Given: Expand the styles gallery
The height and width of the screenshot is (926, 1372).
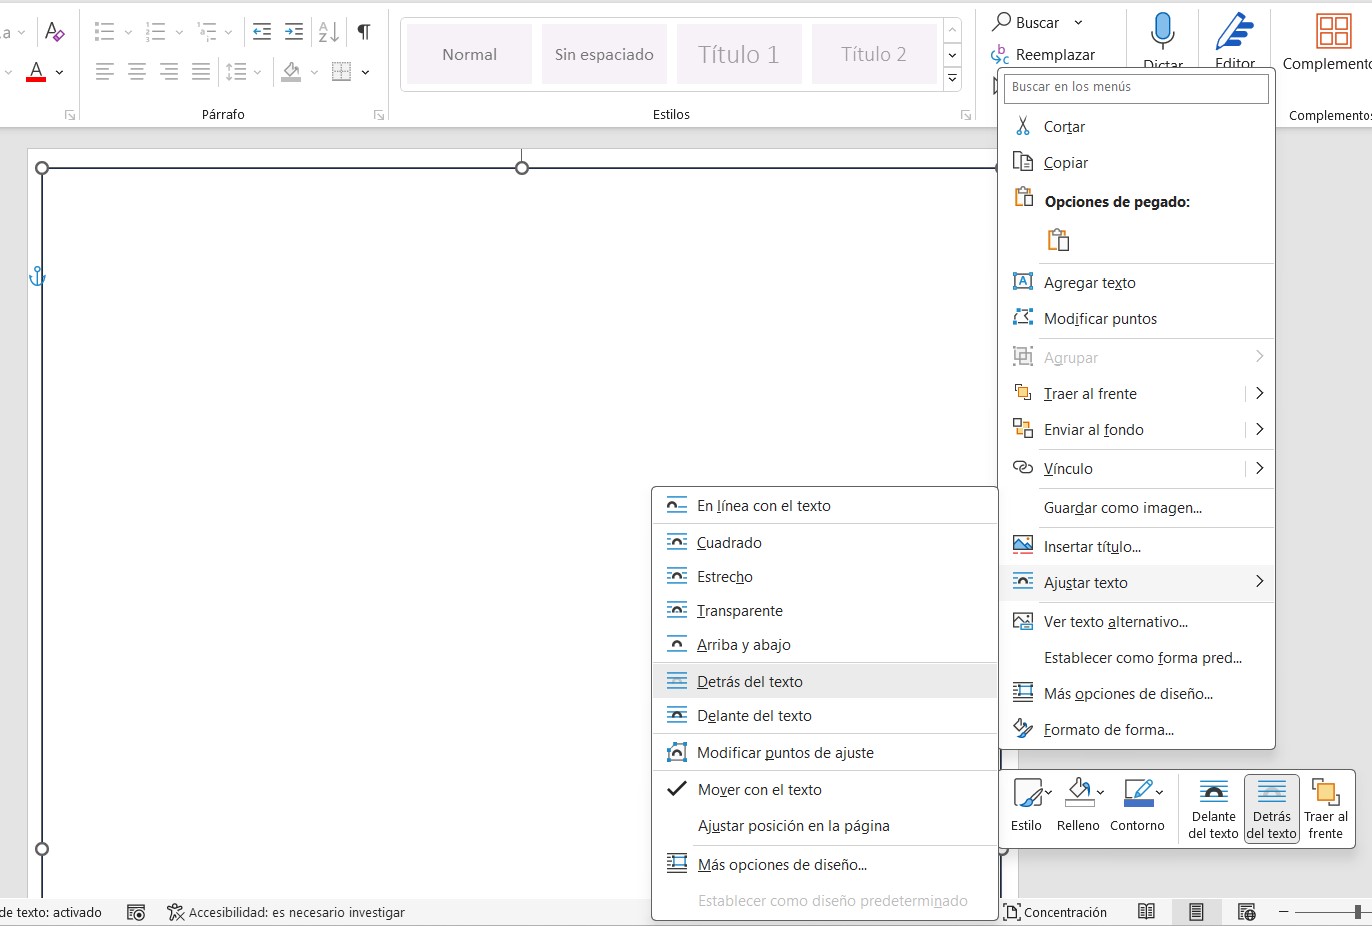Looking at the screenshot, I should pyautogui.click(x=952, y=78).
